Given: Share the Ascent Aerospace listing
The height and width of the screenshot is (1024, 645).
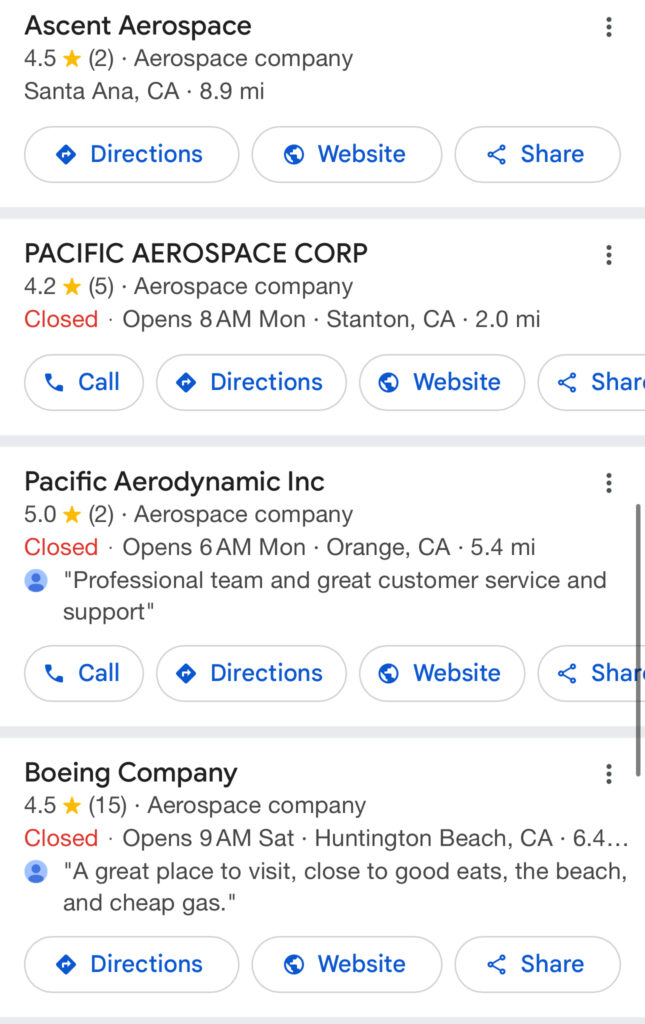Looking at the screenshot, I should 537,154.
